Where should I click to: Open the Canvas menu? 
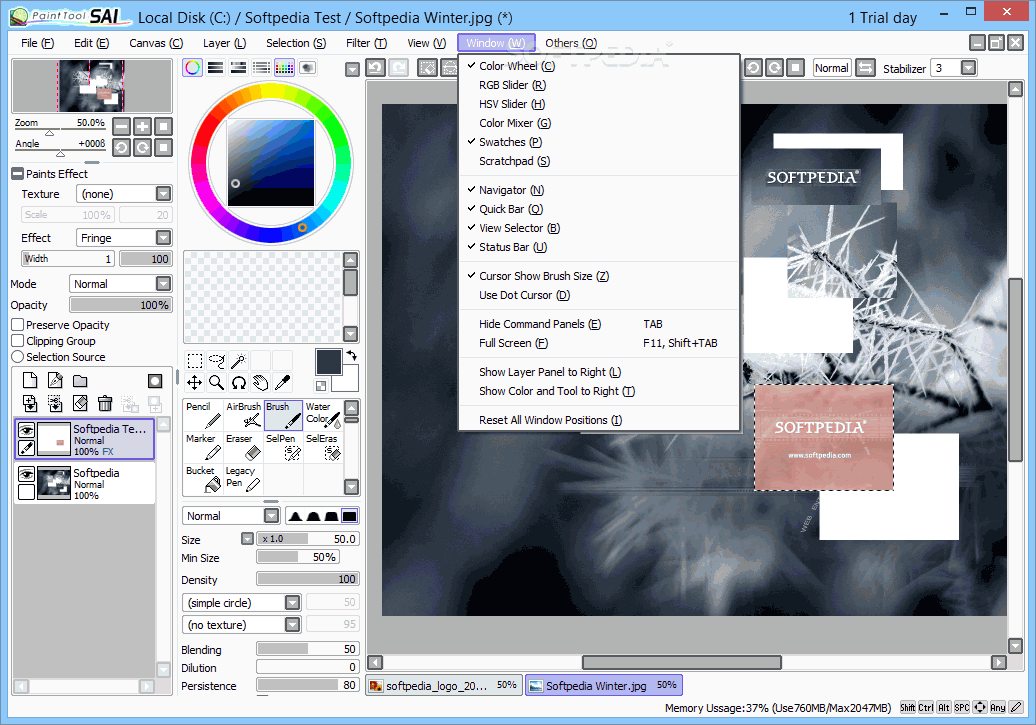[156, 43]
